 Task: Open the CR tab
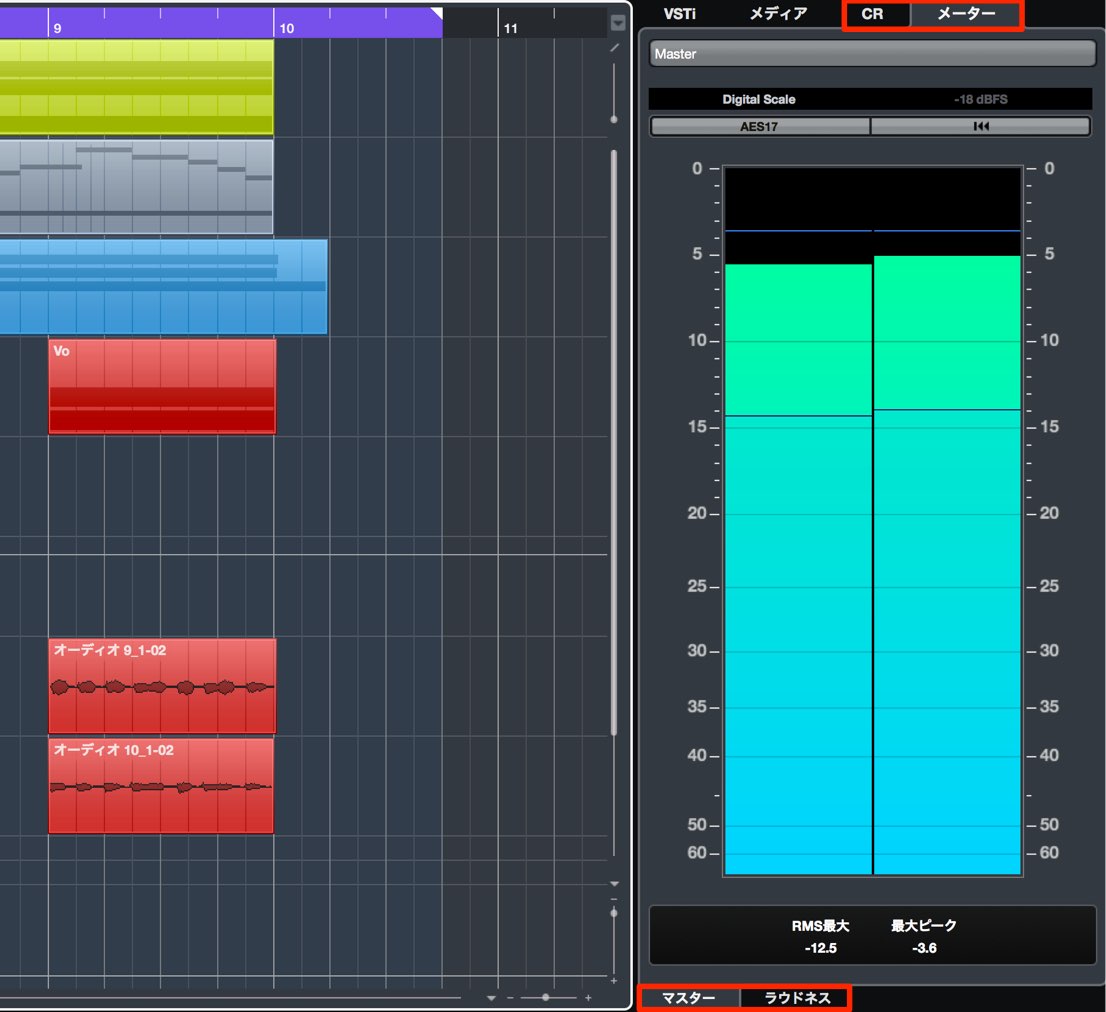click(873, 14)
